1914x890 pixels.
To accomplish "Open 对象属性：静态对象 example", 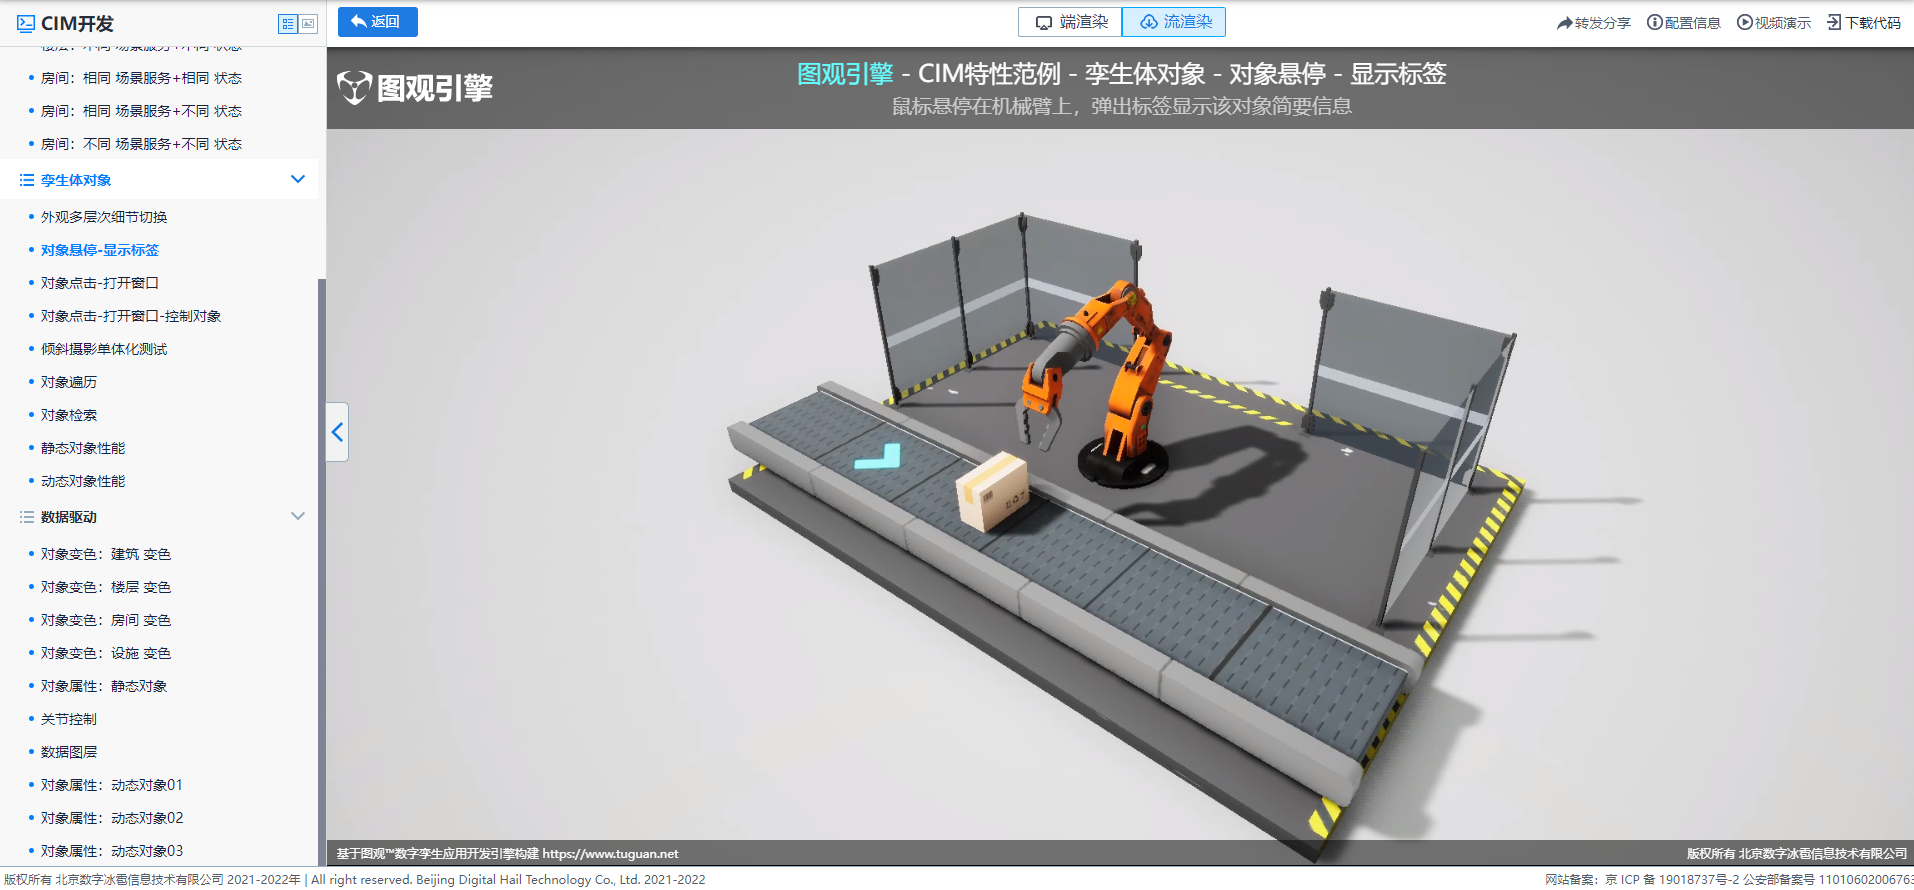I will pyautogui.click(x=104, y=686).
